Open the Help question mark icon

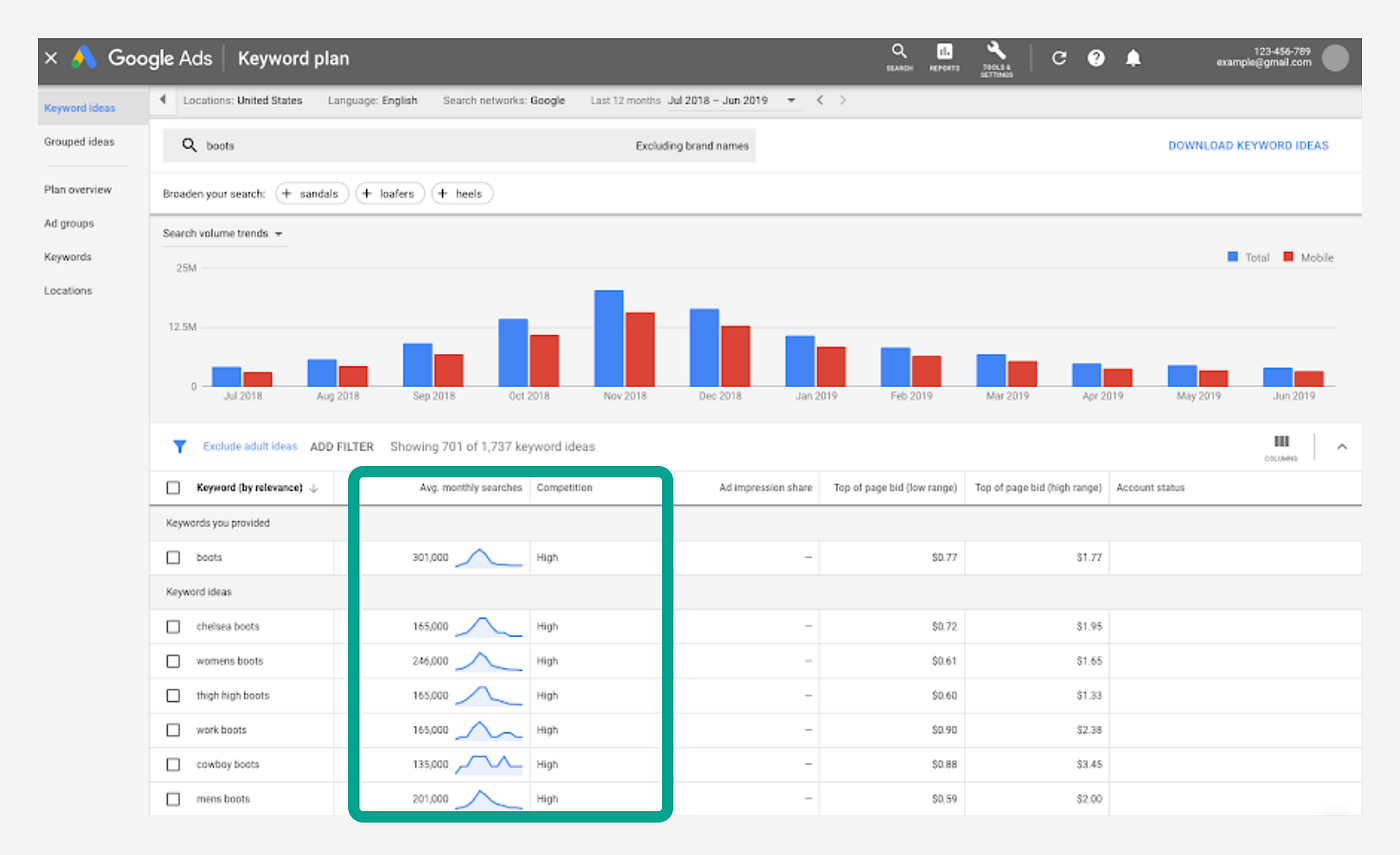point(1096,58)
